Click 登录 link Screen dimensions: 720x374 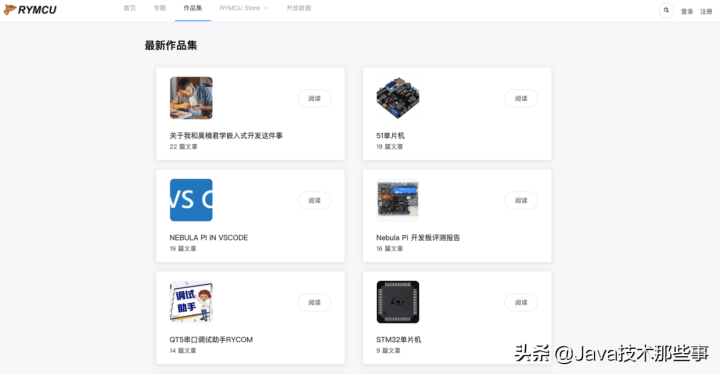(687, 11)
